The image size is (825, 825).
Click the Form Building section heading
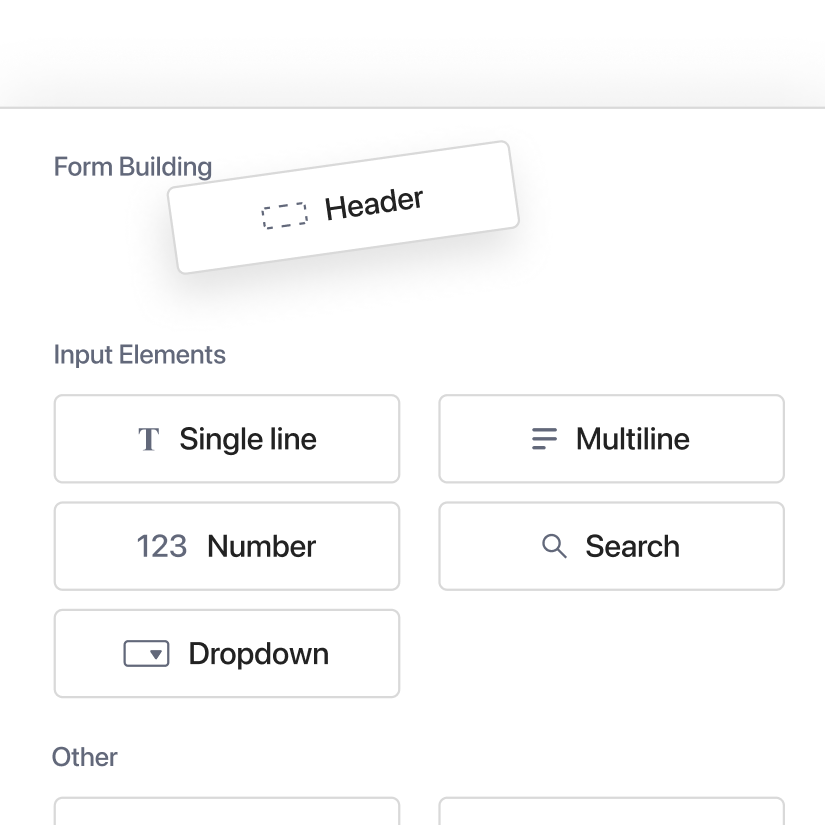coord(133,166)
